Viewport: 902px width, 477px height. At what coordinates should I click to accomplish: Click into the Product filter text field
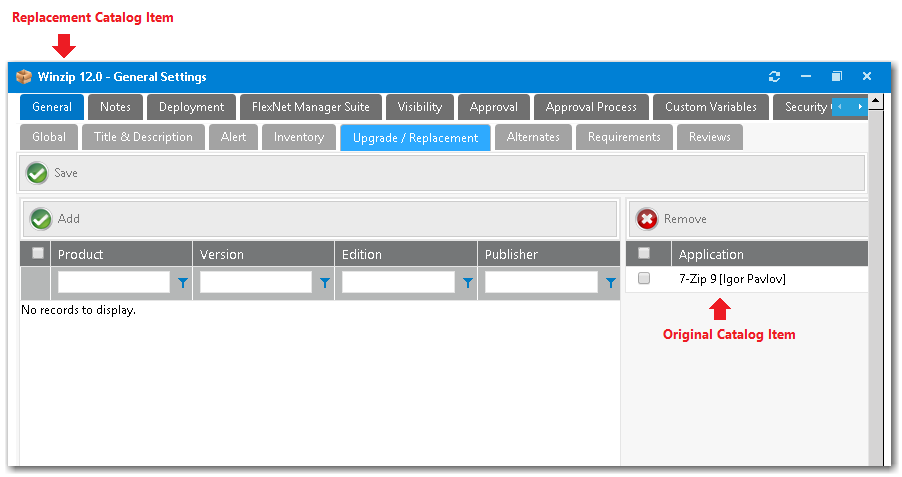[114, 283]
